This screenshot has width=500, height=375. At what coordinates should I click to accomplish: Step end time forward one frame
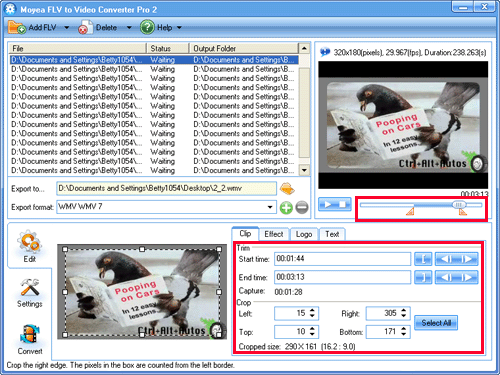click(467, 277)
